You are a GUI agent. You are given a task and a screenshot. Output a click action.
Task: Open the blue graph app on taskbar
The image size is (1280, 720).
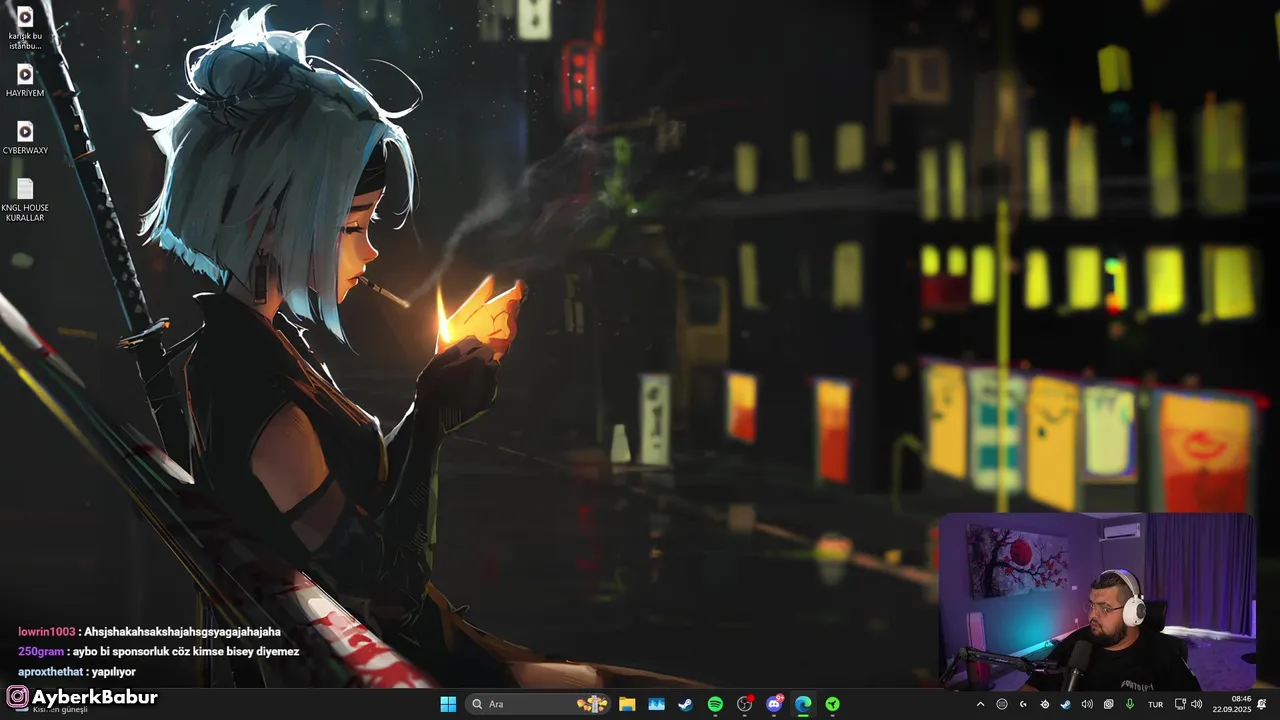coord(656,704)
